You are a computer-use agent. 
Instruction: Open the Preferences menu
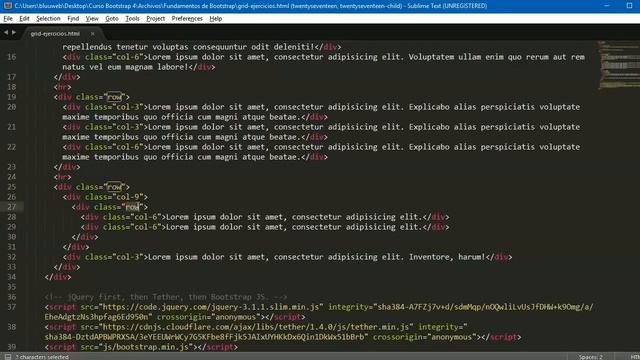click(x=187, y=18)
